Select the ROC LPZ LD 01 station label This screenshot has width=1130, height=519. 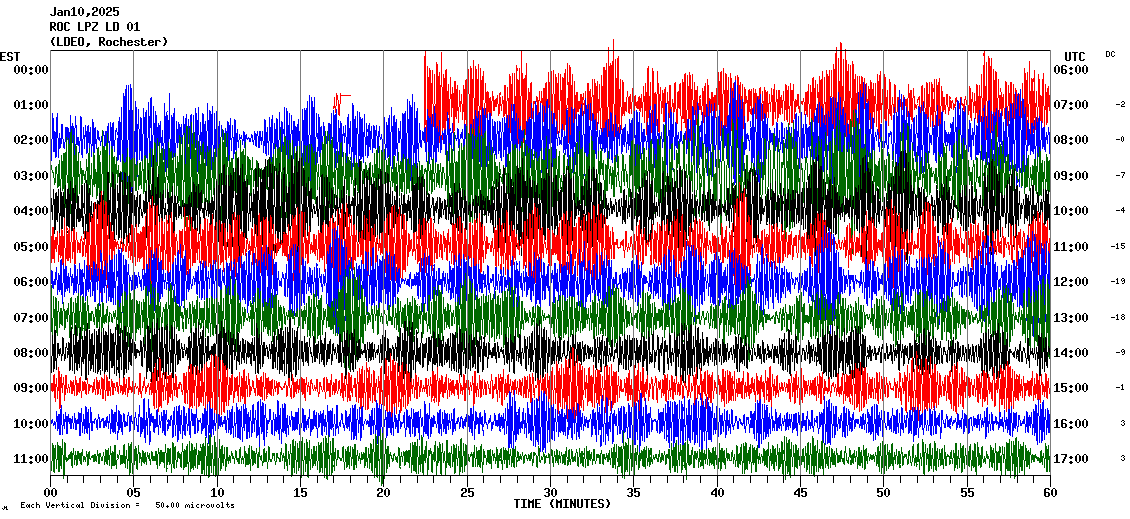(95, 27)
